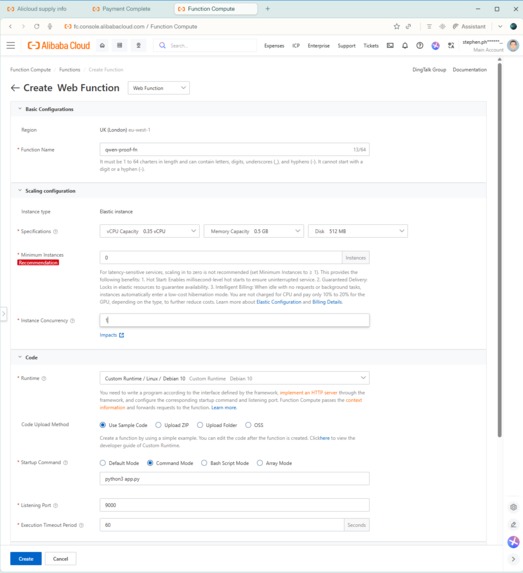Show help for Listening Port
Screen dimensions: 523x573
point(56,505)
